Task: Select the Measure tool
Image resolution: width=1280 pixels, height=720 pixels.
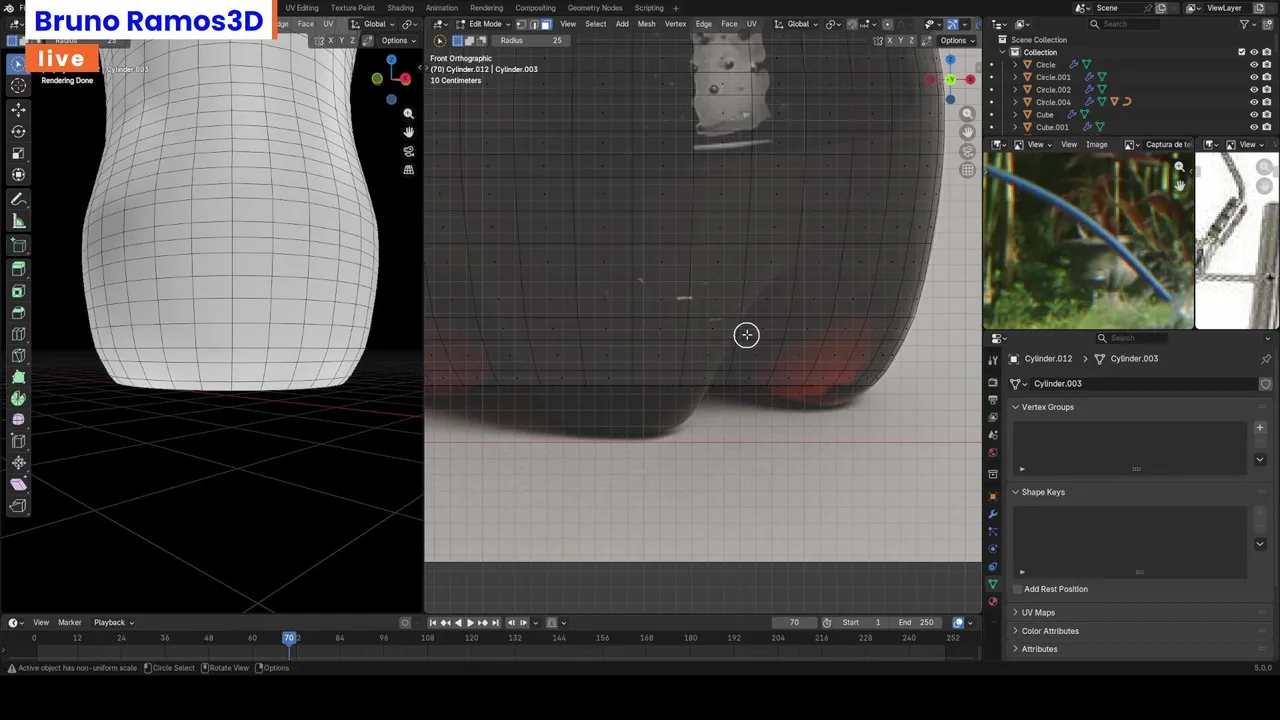Action: click(18, 221)
